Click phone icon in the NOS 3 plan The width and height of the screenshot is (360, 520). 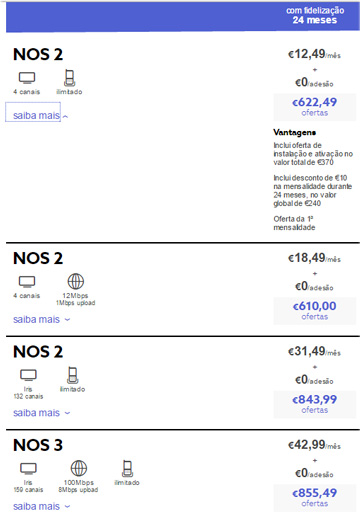point(127,469)
